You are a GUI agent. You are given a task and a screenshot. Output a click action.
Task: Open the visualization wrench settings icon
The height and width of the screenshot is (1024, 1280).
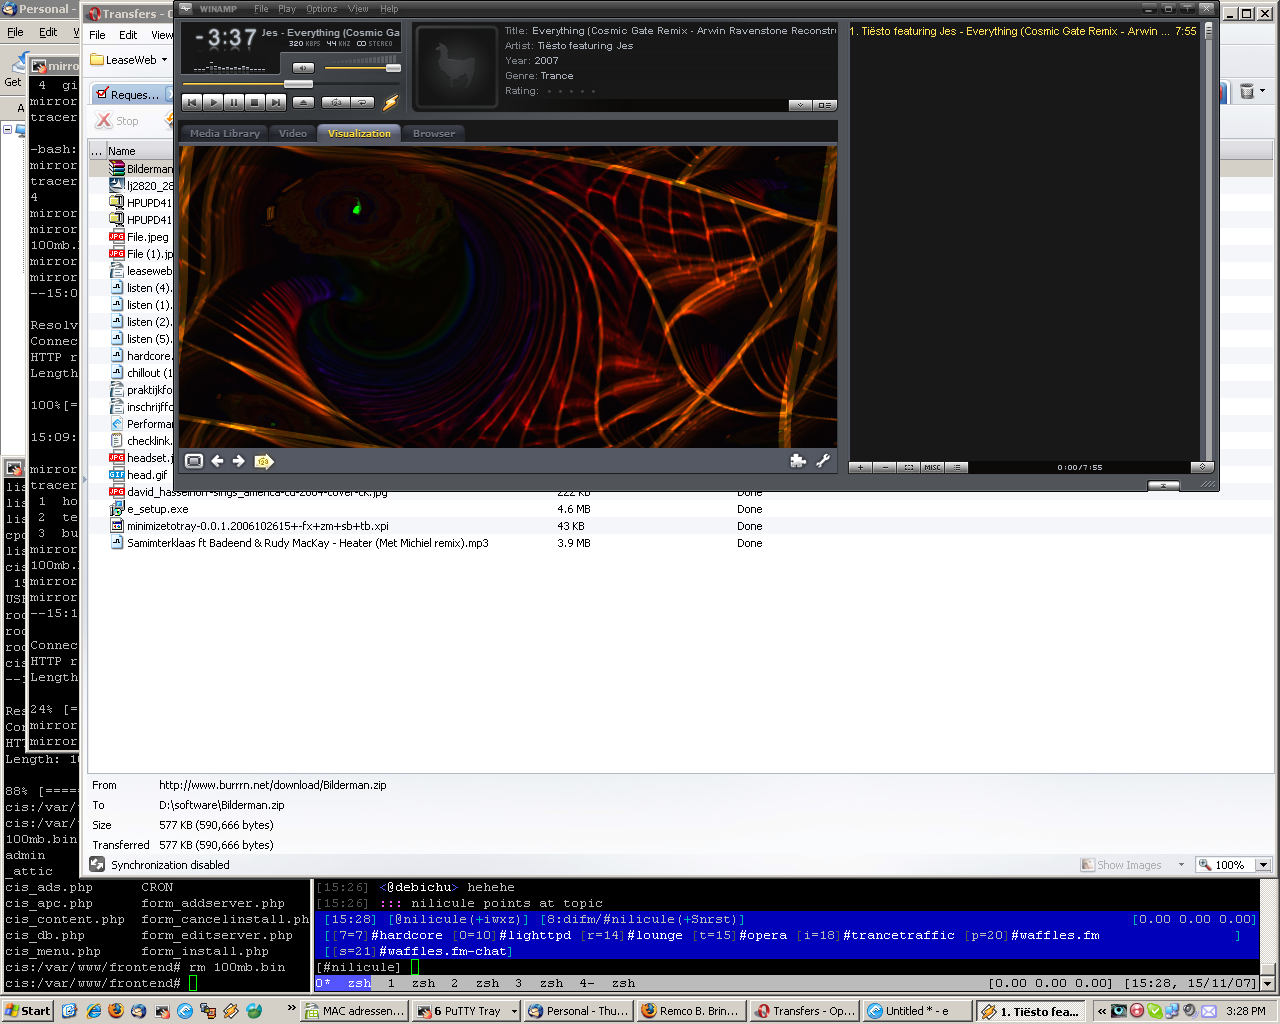(823, 461)
